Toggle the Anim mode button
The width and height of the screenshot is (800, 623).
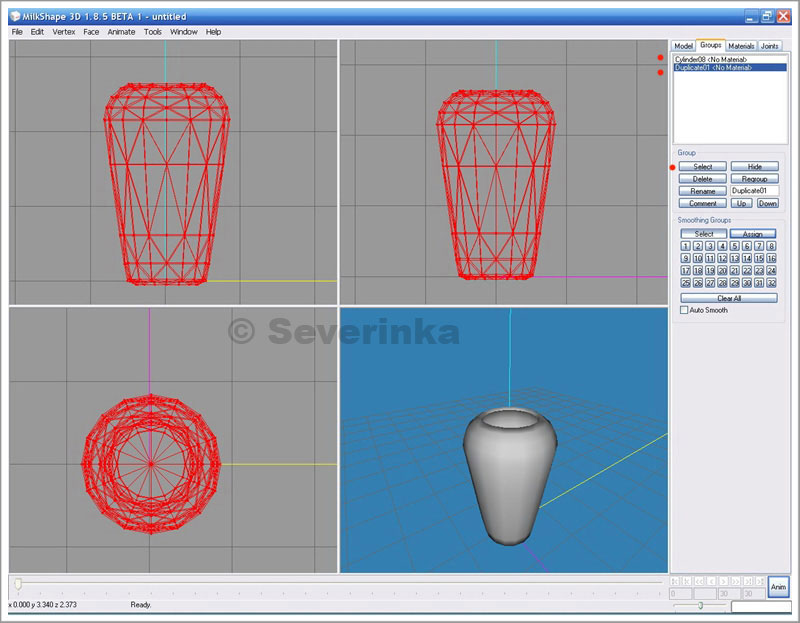(x=778, y=587)
